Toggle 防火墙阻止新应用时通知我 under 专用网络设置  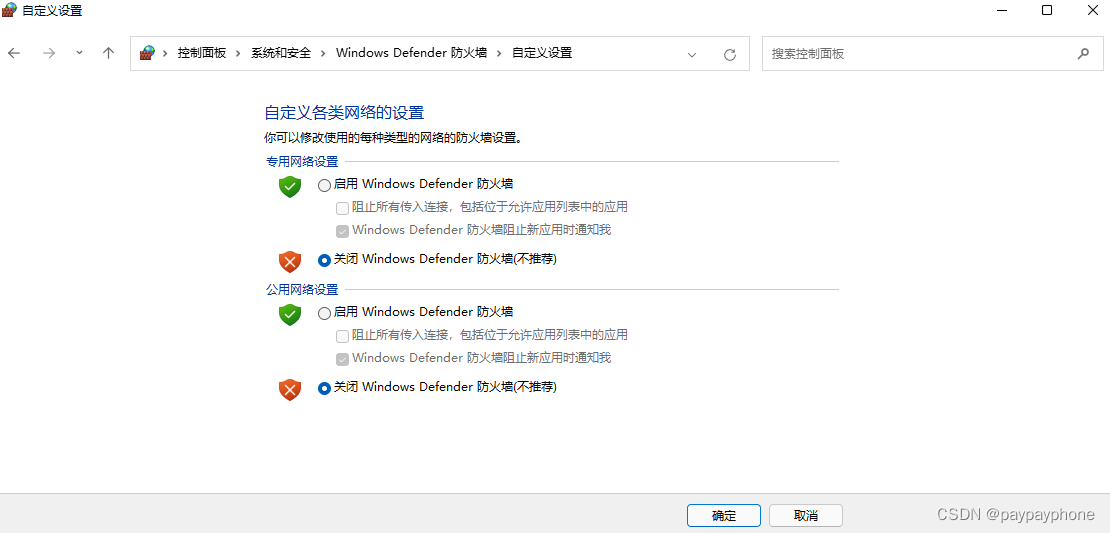point(343,231)
